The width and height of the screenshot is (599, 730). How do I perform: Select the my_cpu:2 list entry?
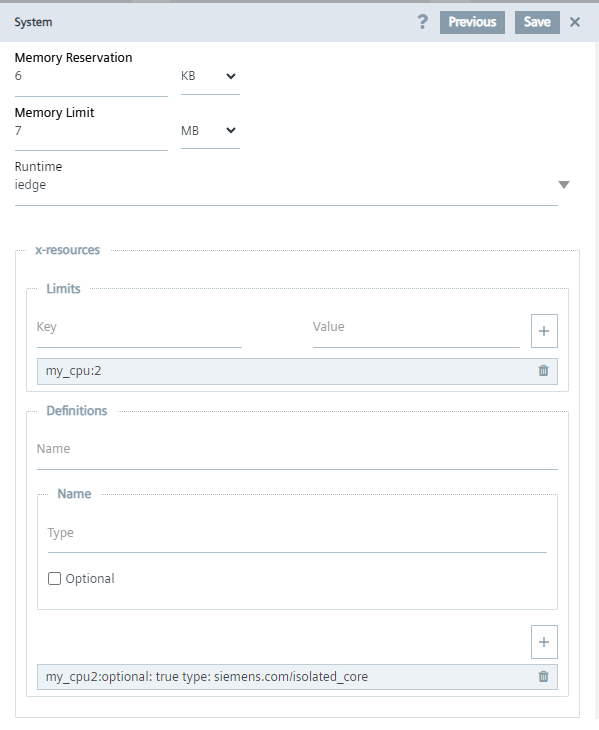[297, 371]
